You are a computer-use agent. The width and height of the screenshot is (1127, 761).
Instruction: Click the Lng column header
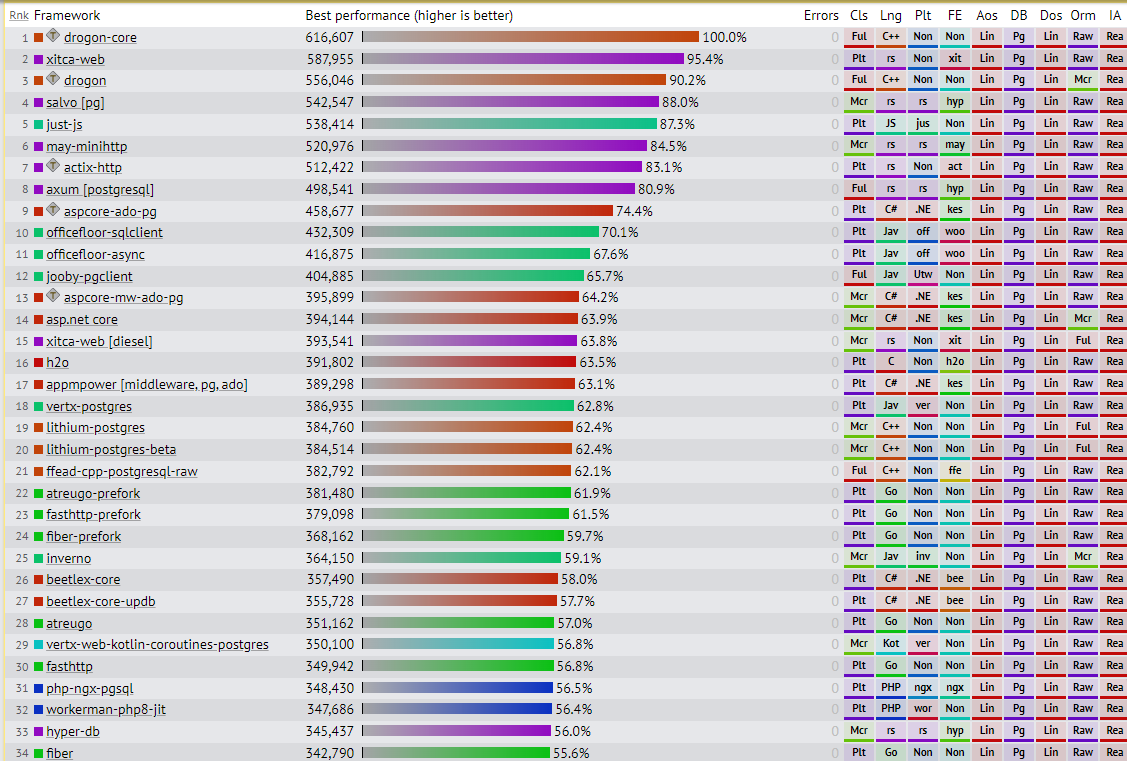click(890, 15)
